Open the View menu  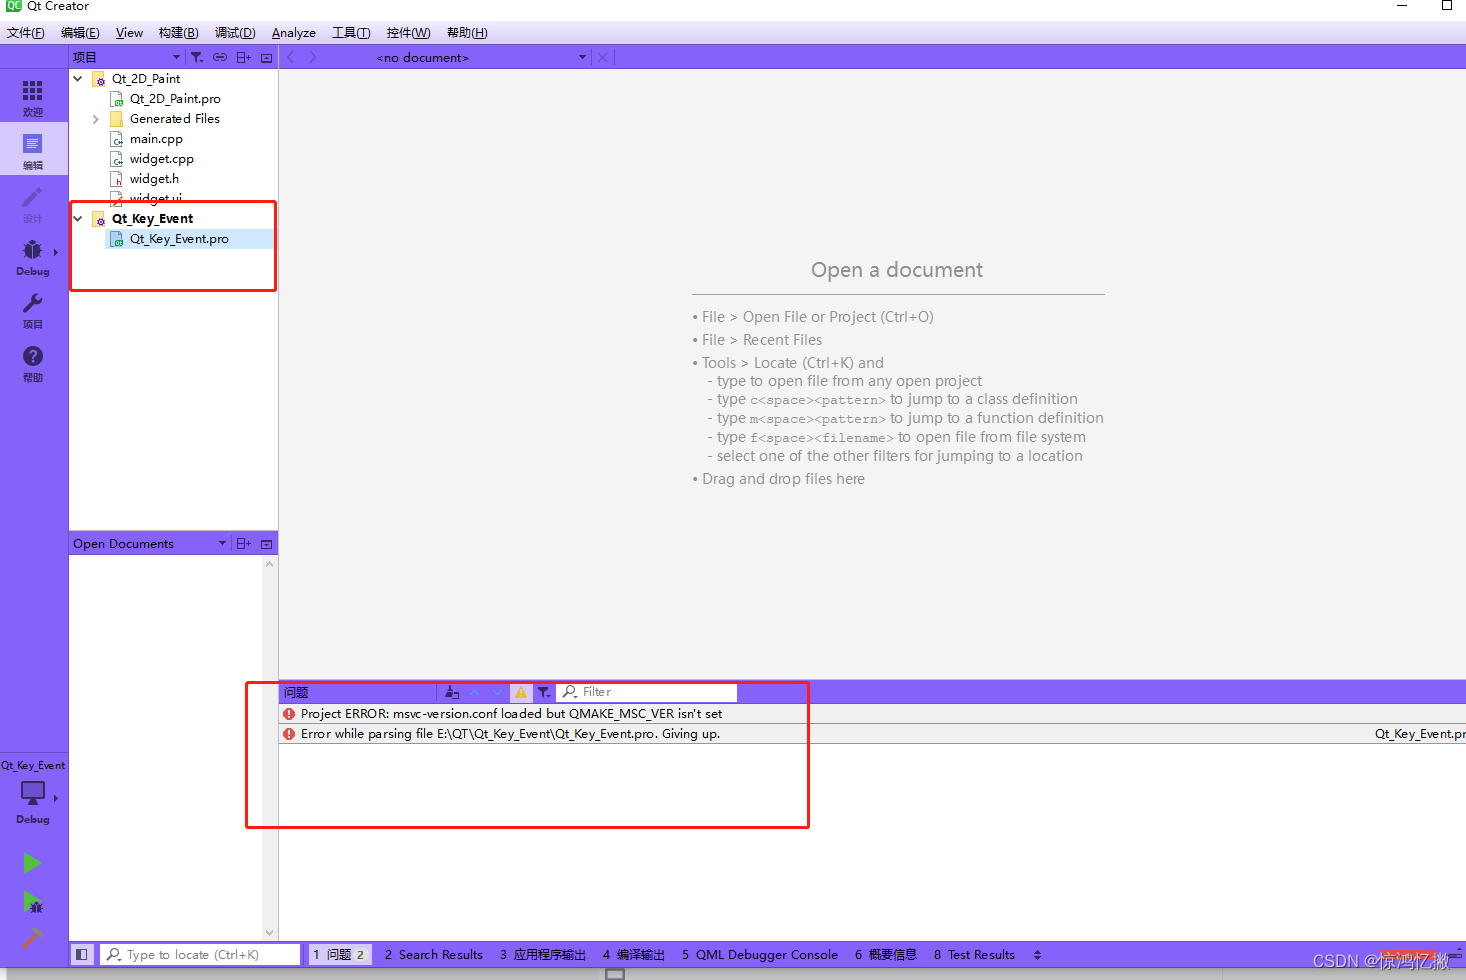129,33
